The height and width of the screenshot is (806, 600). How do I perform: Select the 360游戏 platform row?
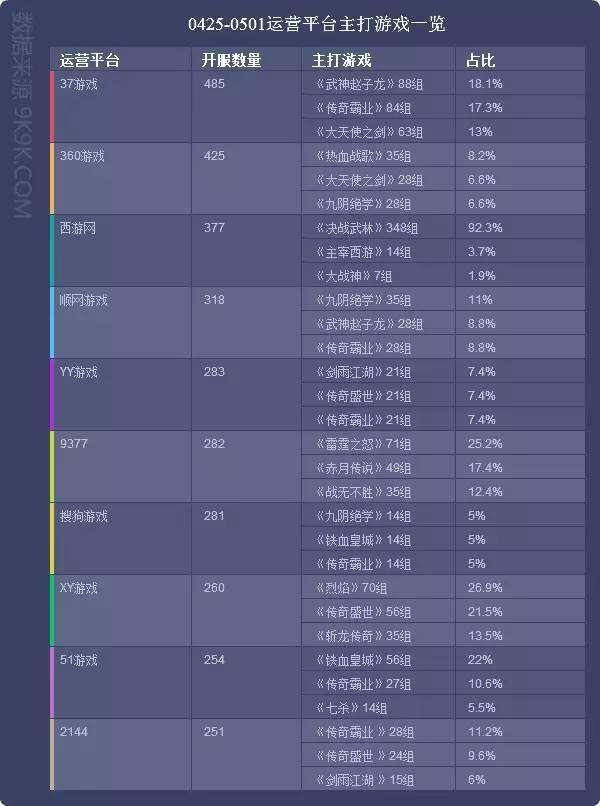coord(82,156)
